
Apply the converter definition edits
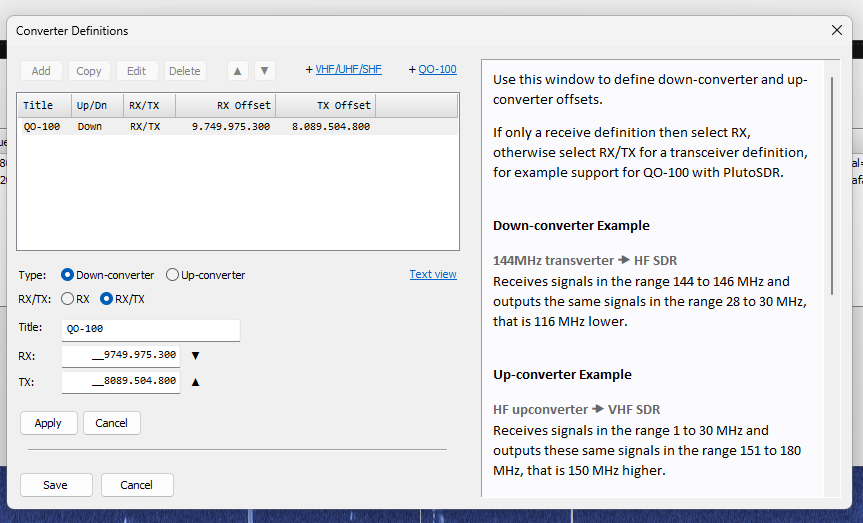48,423
